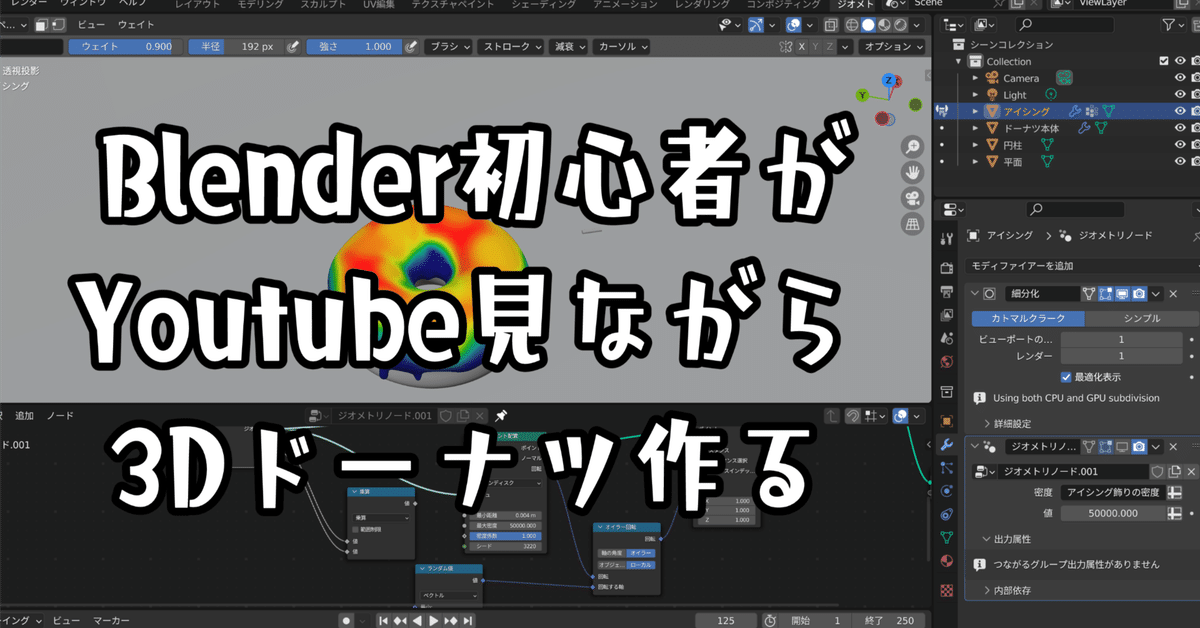Enable the 最適化表示 checkbox
Image resolution: width=1200 pixels, height=628 pixels.
(1066, 377)
